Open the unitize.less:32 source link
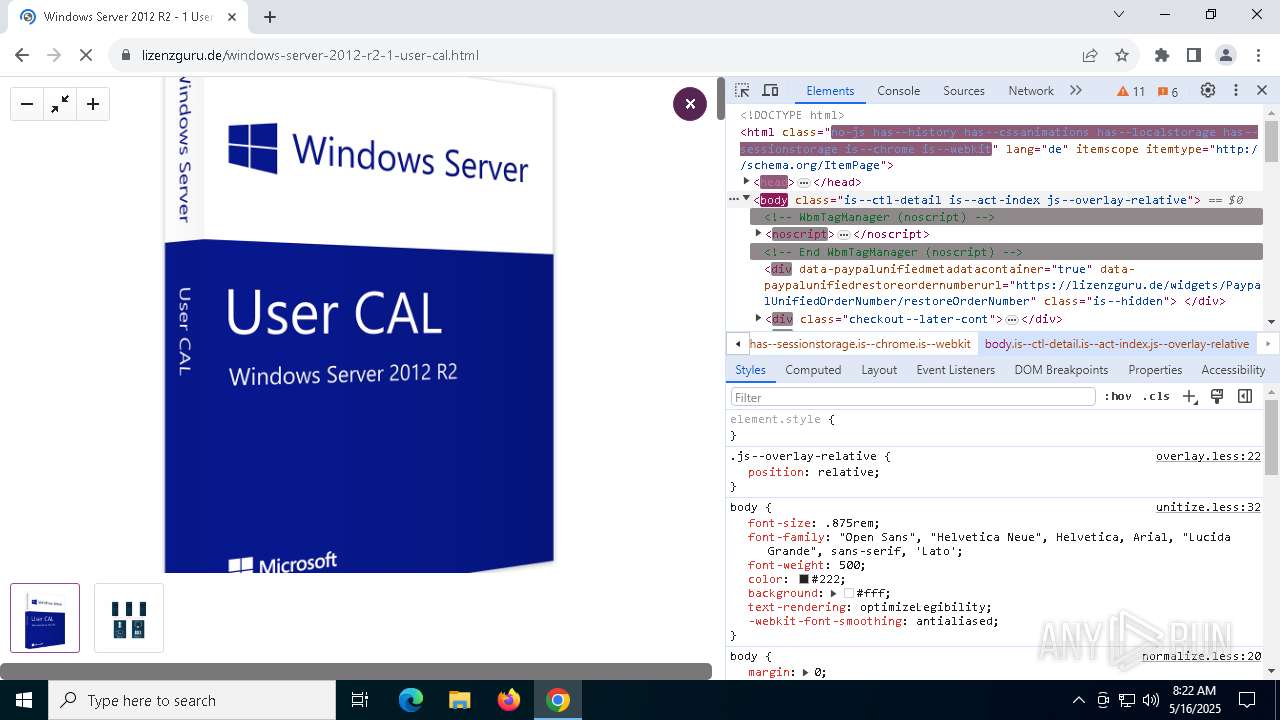This screenshot has width=1280, height=720. 1208,507
